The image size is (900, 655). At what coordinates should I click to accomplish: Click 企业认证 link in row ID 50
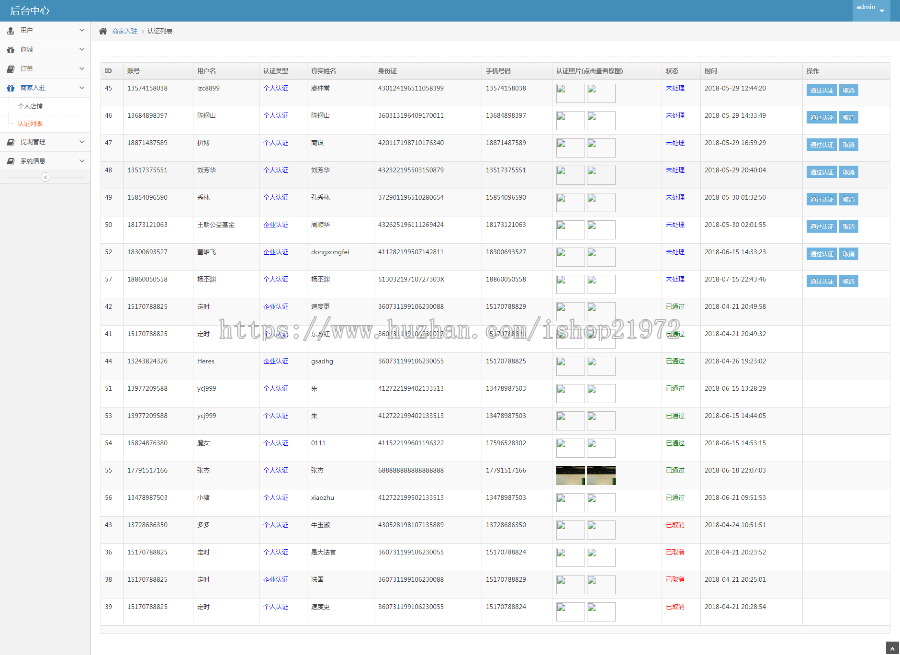(275, 225)
